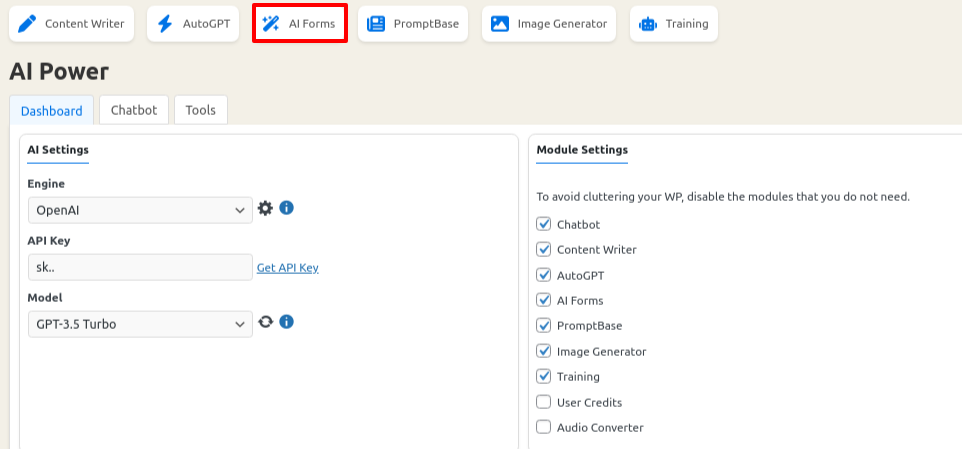Click the Image Generator picture icon
Viewport: 962px width, 449px height.
coord(500,24)
